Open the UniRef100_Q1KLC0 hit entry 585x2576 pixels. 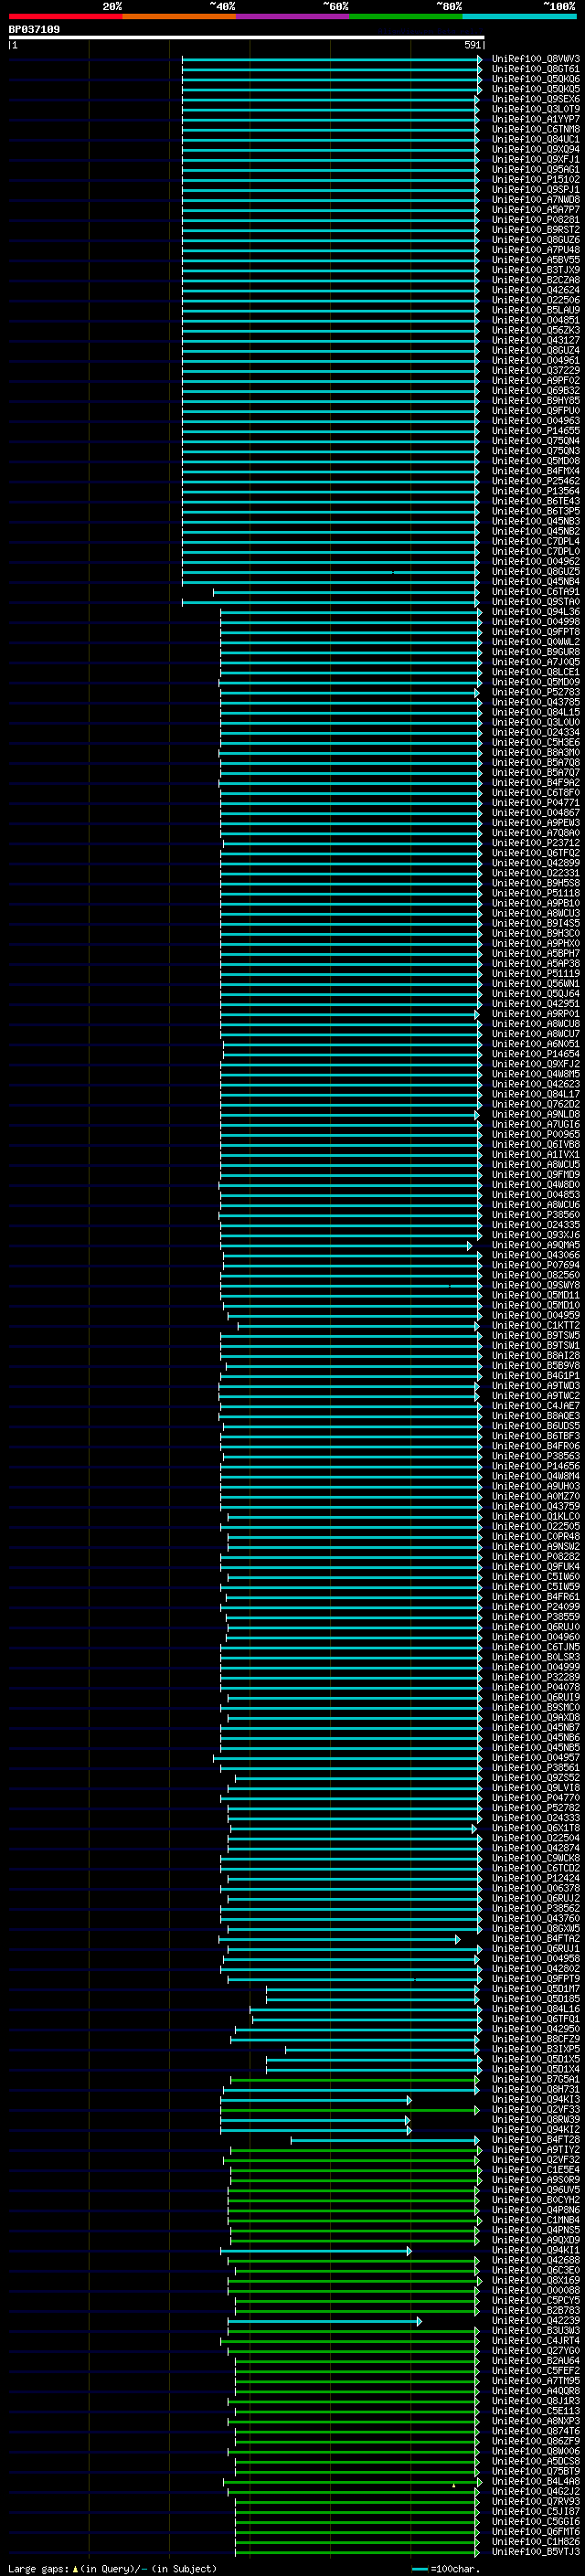[535, 1517]
